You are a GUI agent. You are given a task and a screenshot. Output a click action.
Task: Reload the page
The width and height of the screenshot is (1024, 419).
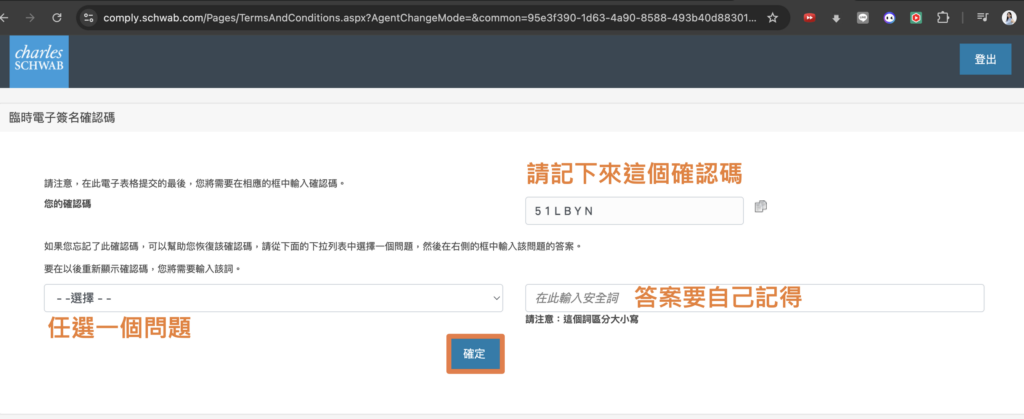click(x=55, y=18)
